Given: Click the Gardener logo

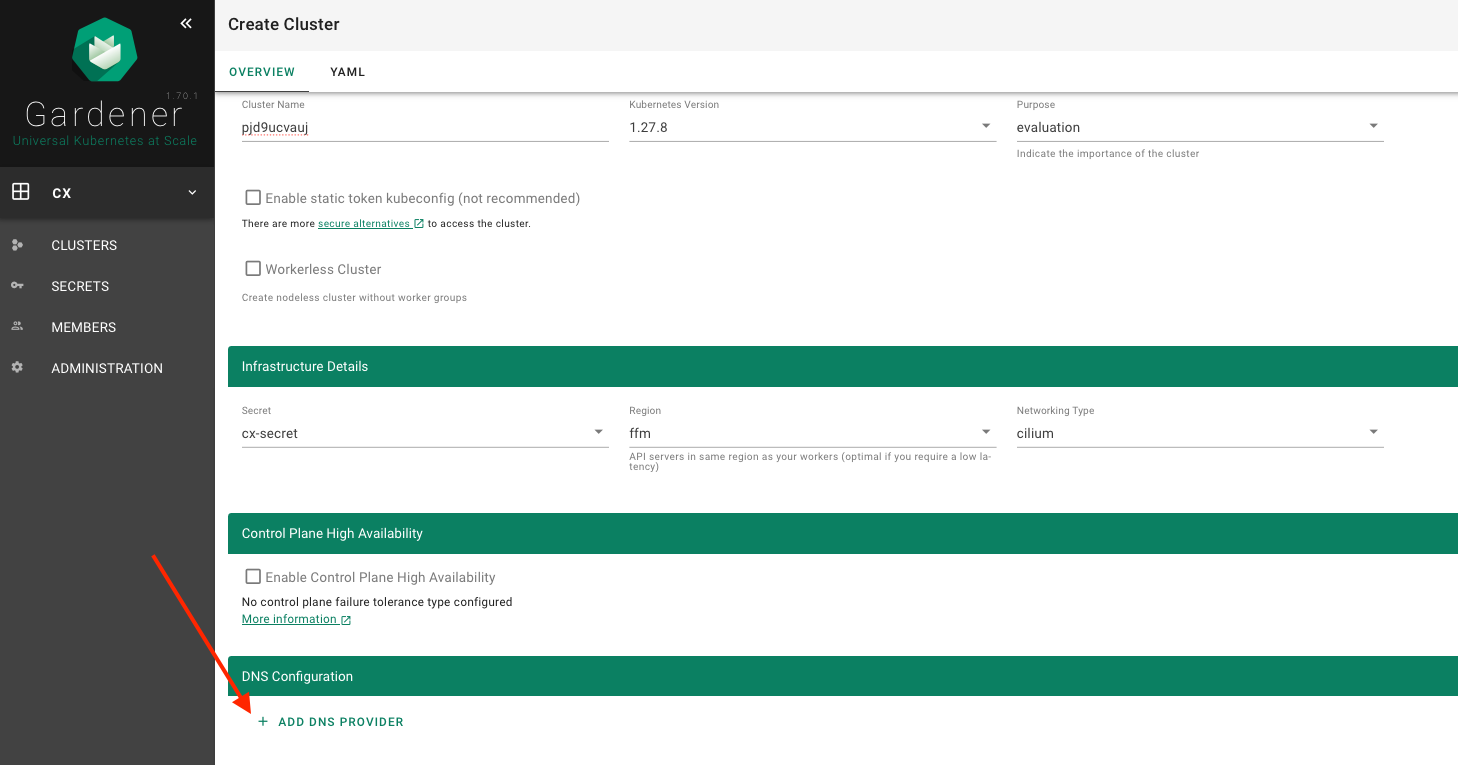Looking at the screenshot, I should (105, 52).
